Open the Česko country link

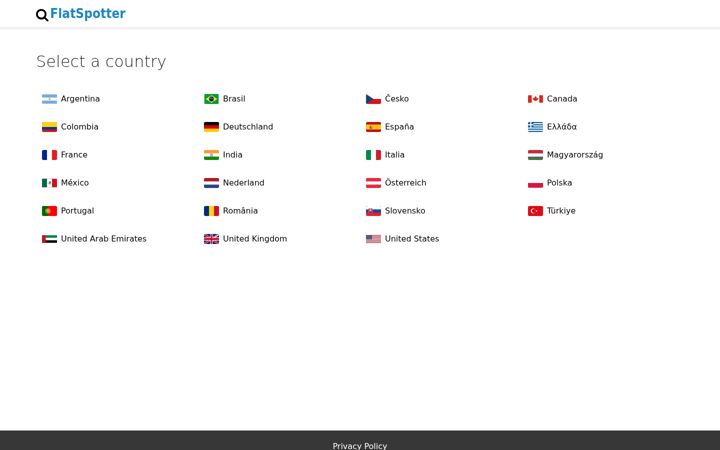[397, 99]
